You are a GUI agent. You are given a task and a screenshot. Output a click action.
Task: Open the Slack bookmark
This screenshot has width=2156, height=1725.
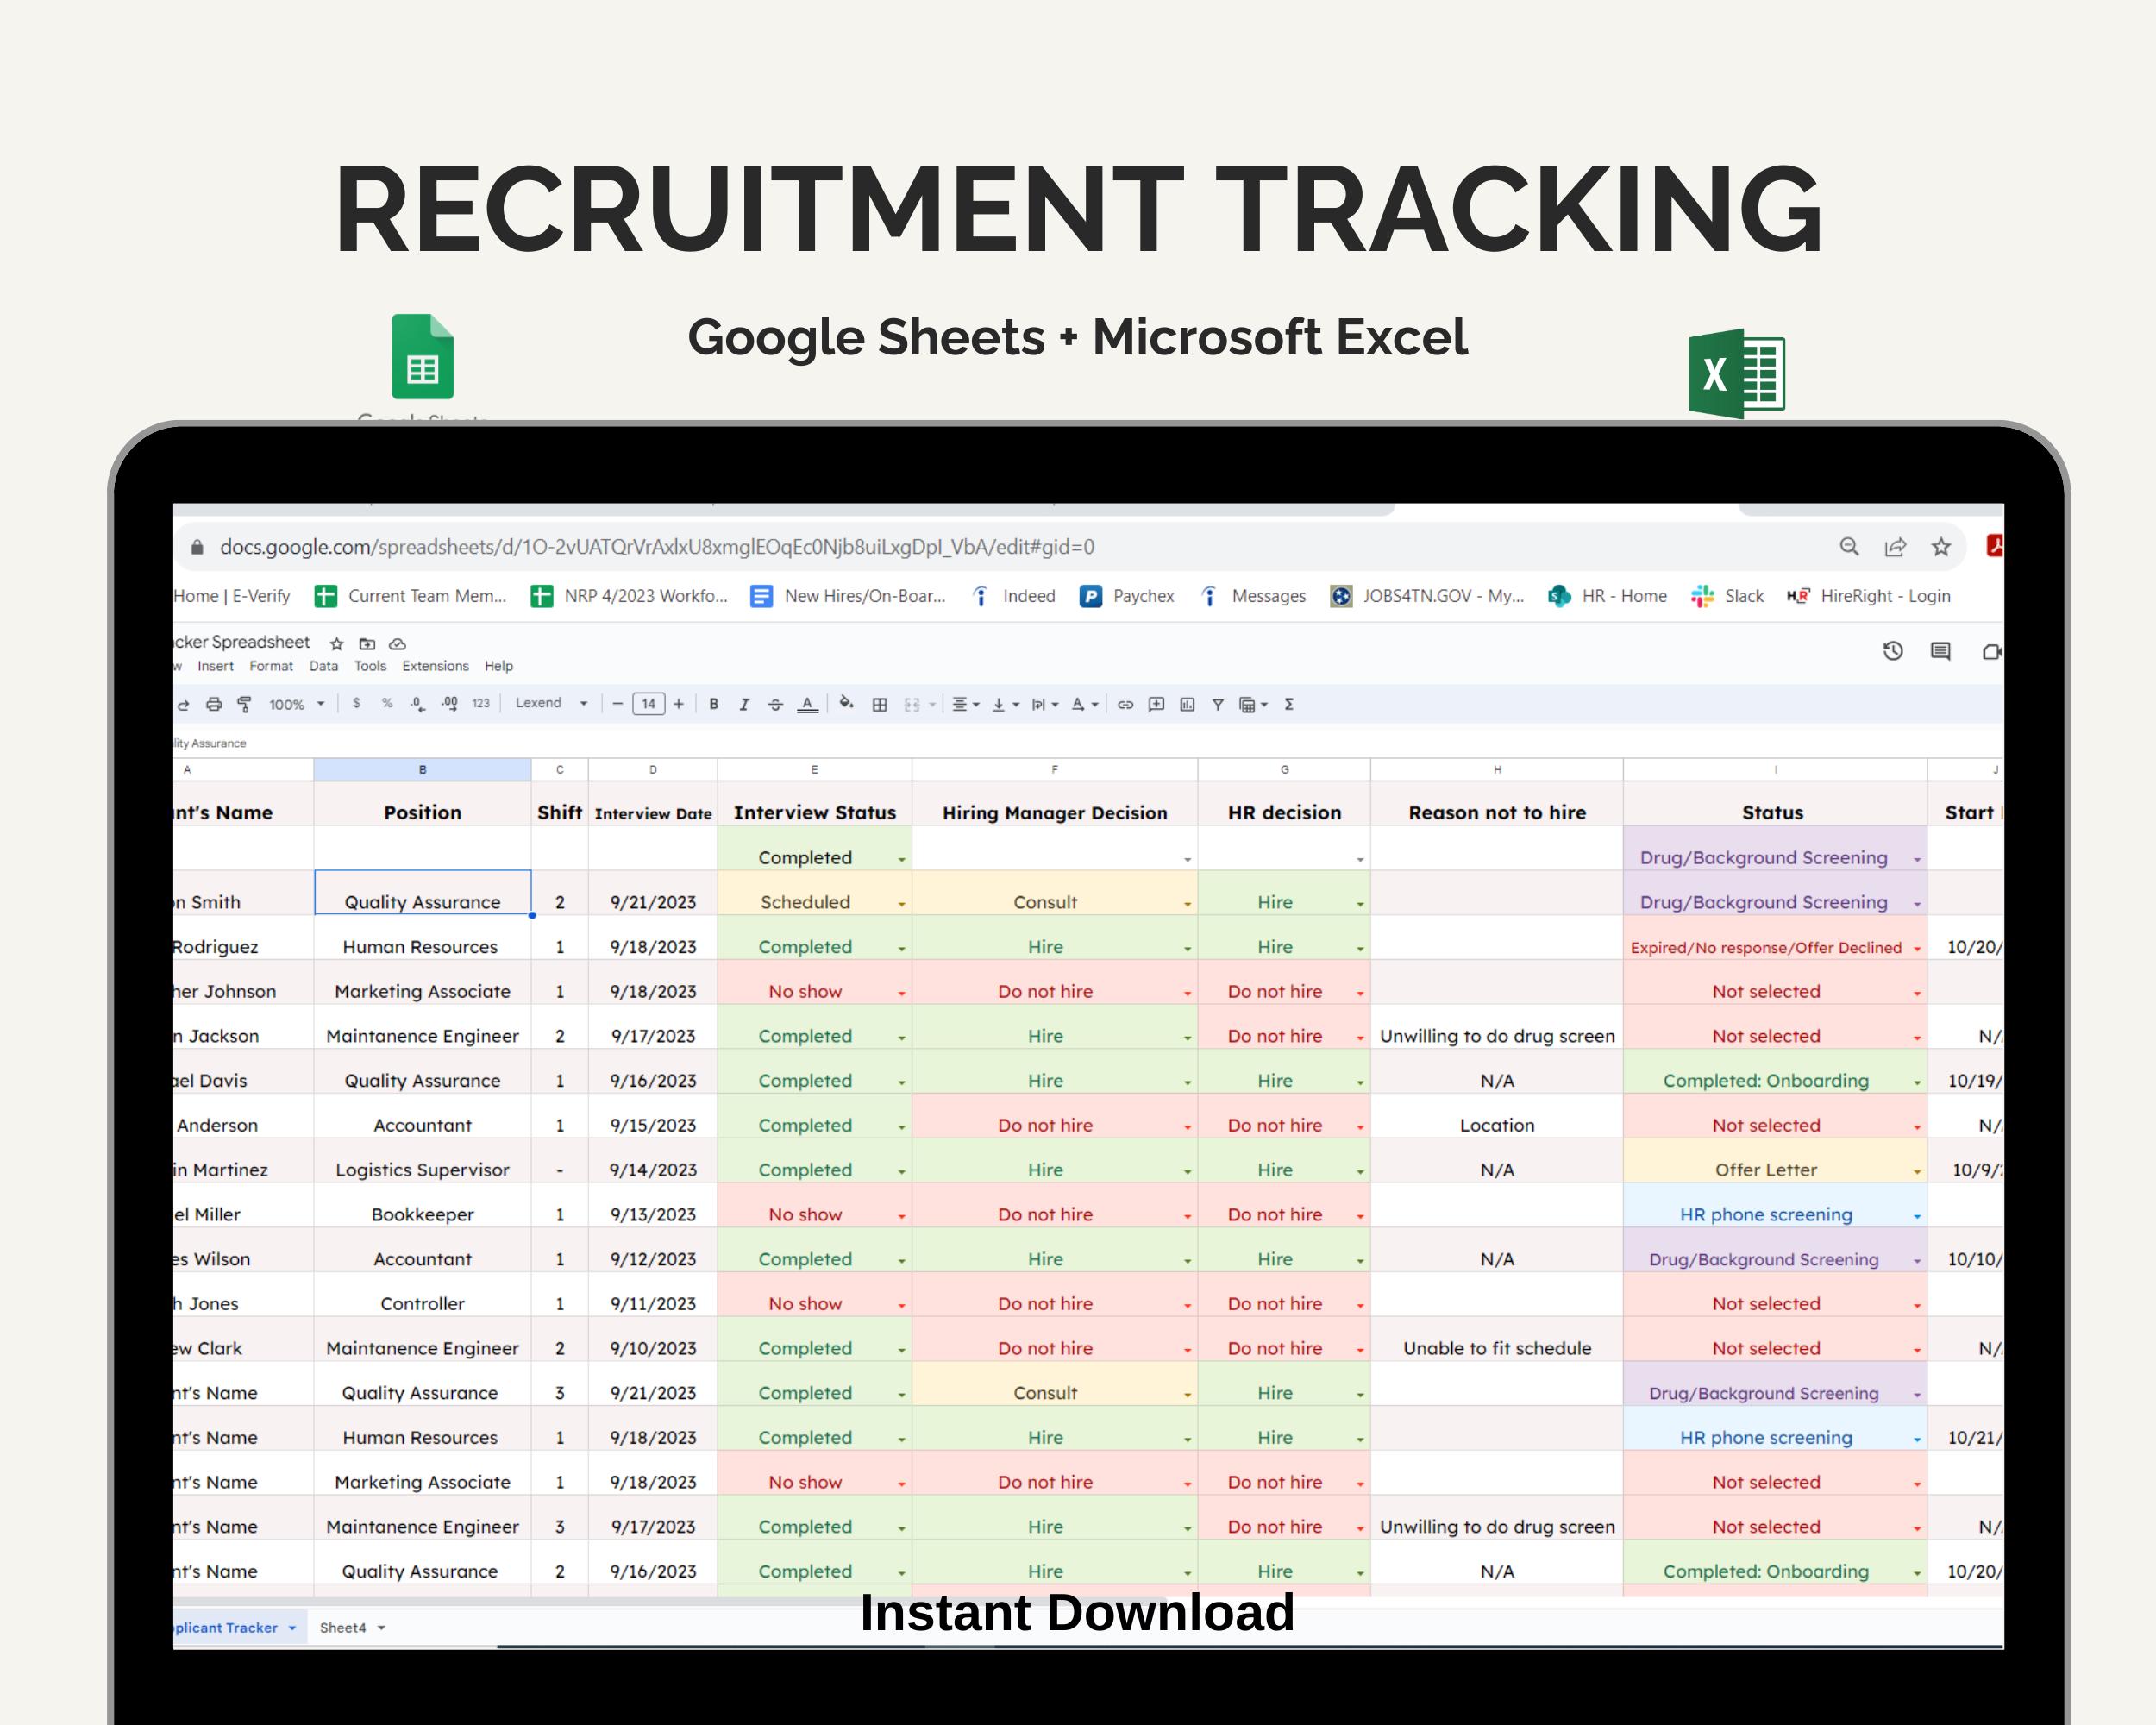pos(1743,596)
